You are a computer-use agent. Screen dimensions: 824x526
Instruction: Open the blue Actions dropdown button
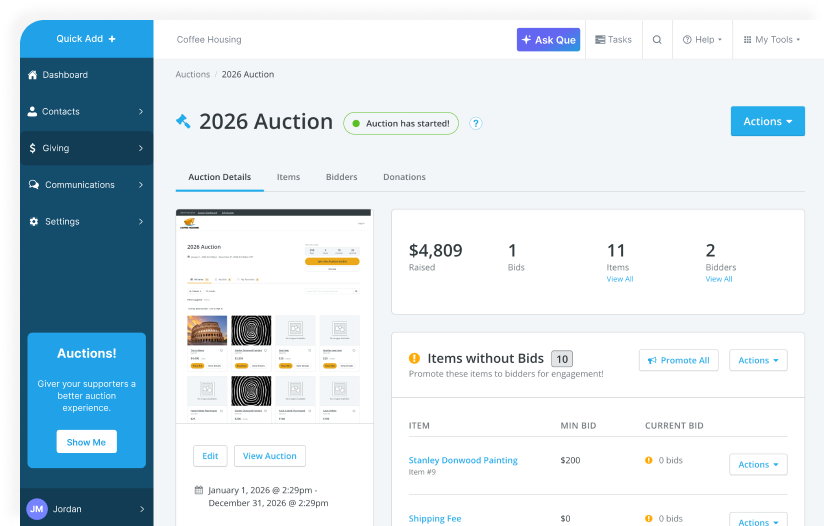[x=767, y=122]
